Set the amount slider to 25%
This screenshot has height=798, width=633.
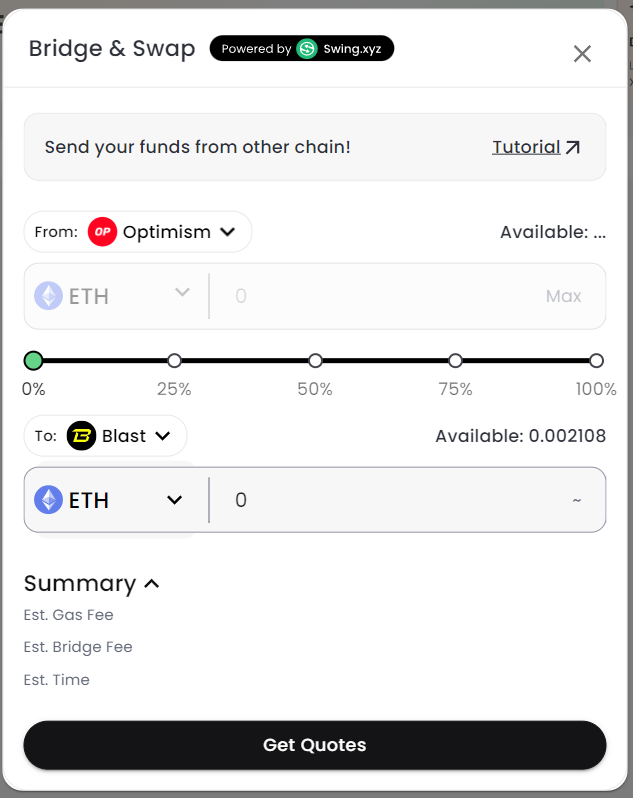pos(174,360)
